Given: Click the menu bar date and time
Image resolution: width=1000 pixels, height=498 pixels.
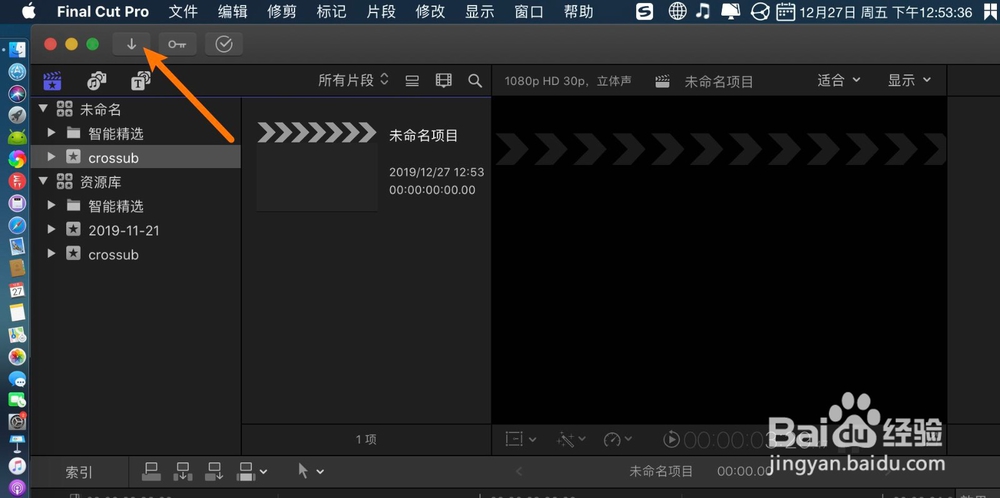Looking at the screenshot, I should [886, 11].
